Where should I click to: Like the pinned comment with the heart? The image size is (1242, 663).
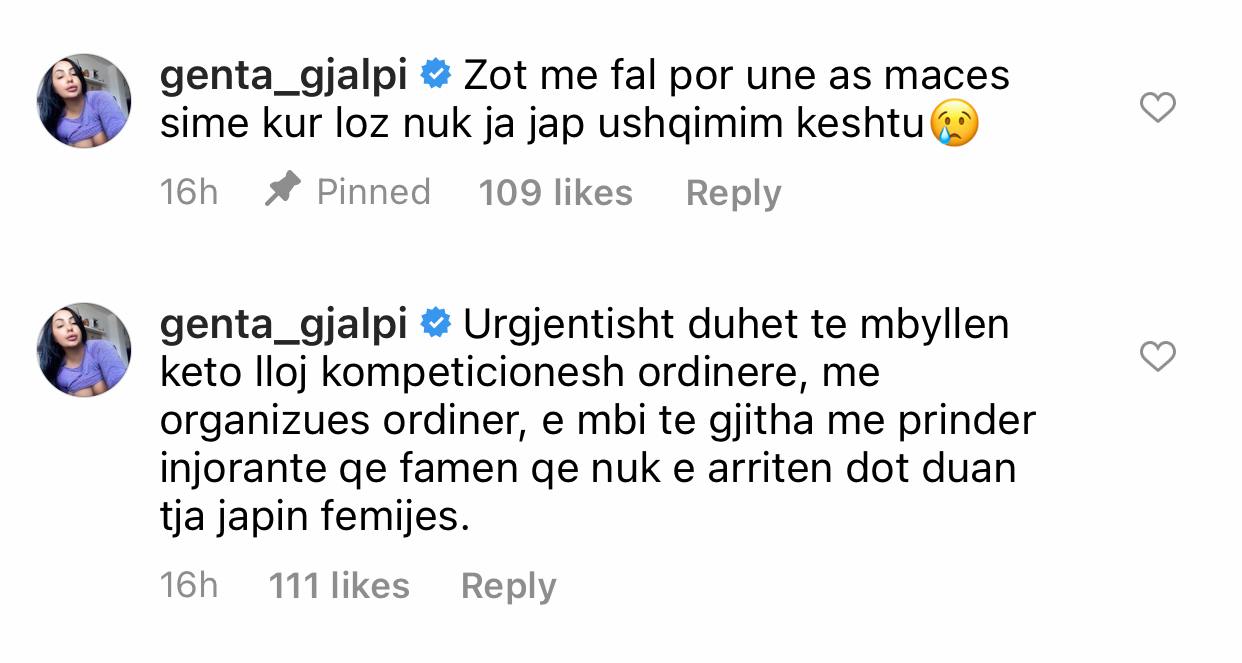click(1157, 107)
